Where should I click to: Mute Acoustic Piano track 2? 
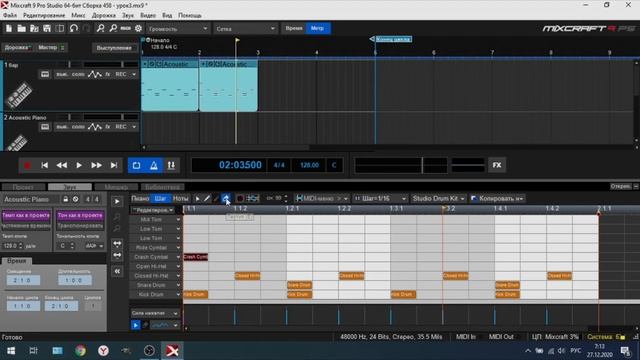coord(62,127)
